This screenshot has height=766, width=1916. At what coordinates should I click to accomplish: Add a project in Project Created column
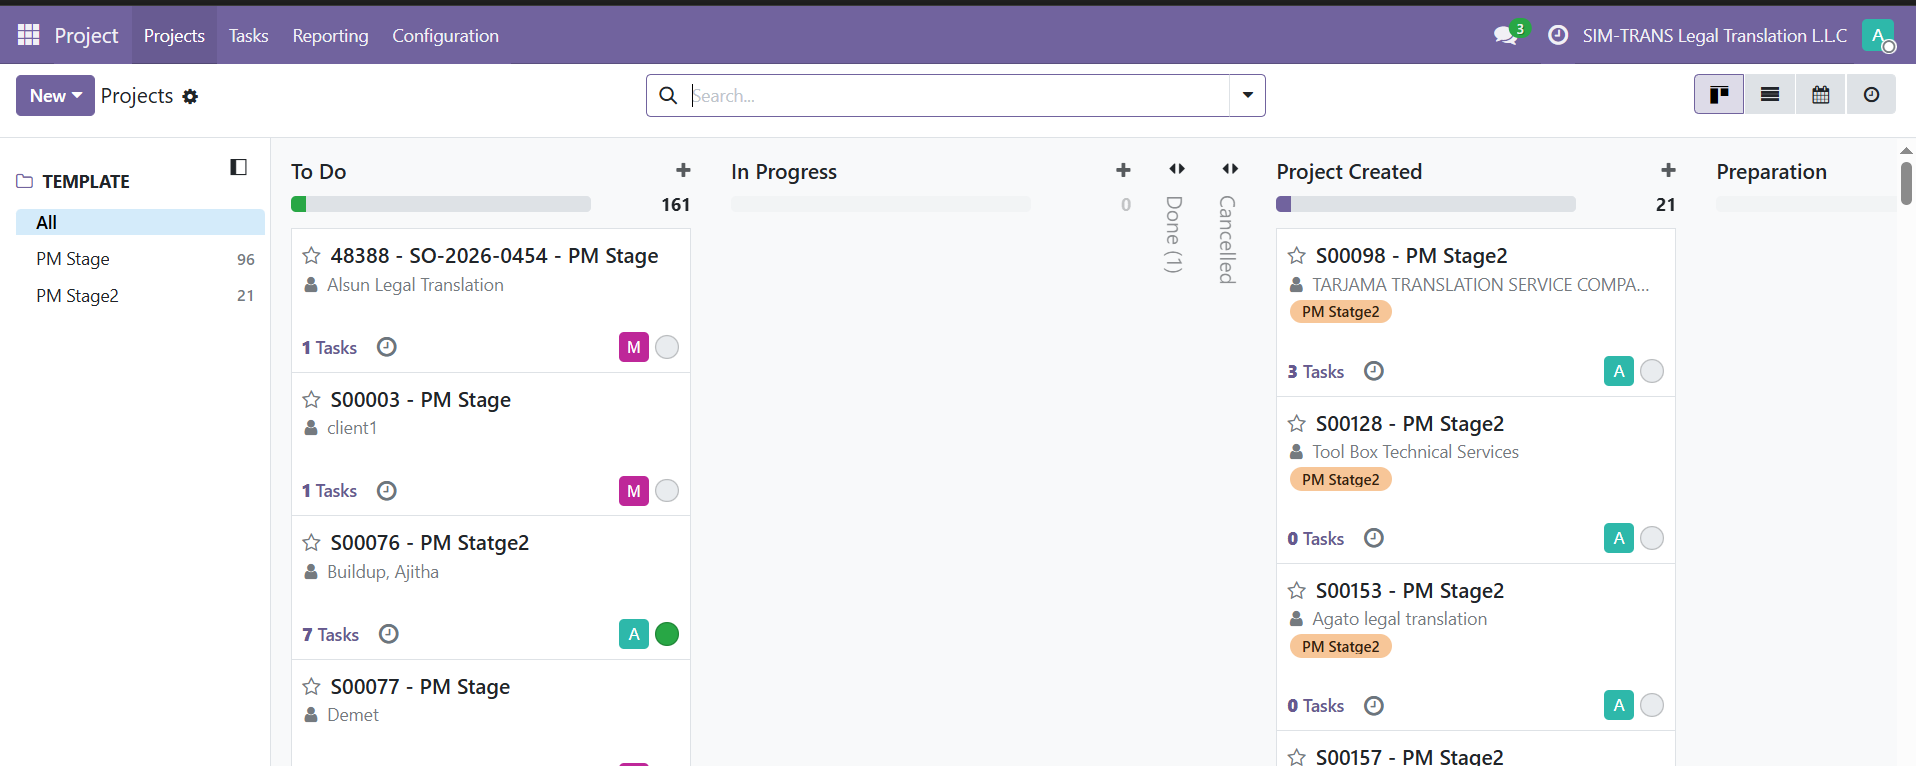[1668, 170]
